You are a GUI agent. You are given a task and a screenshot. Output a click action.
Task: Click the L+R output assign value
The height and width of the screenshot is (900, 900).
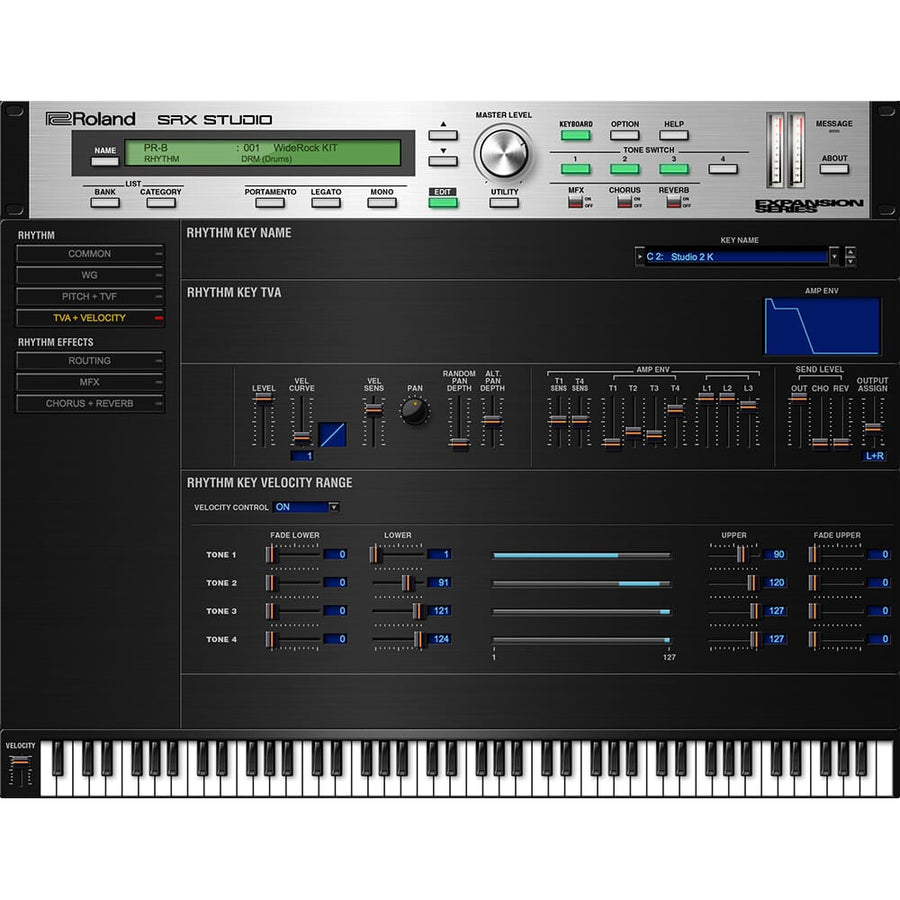tap(875, 456)
